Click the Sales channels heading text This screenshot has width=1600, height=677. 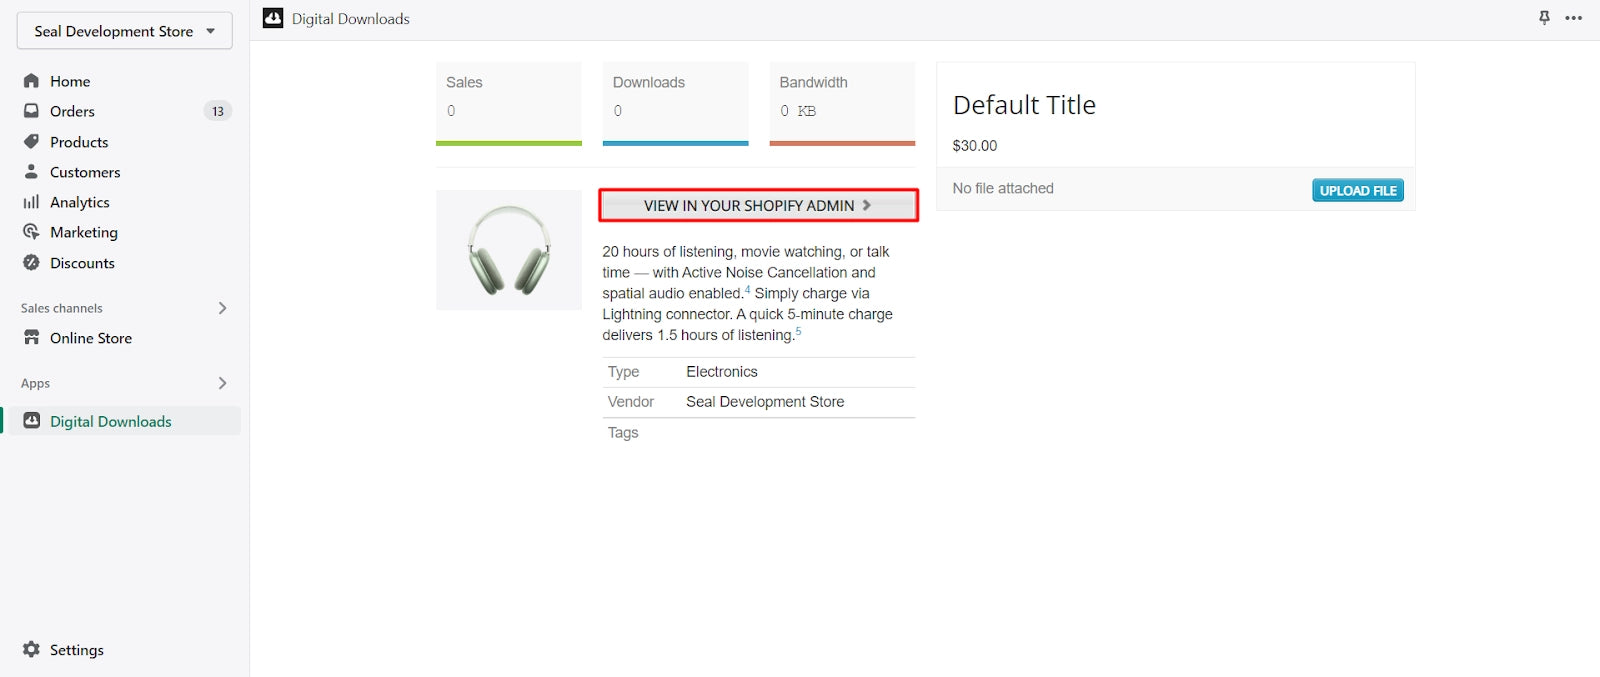point(62,308)
